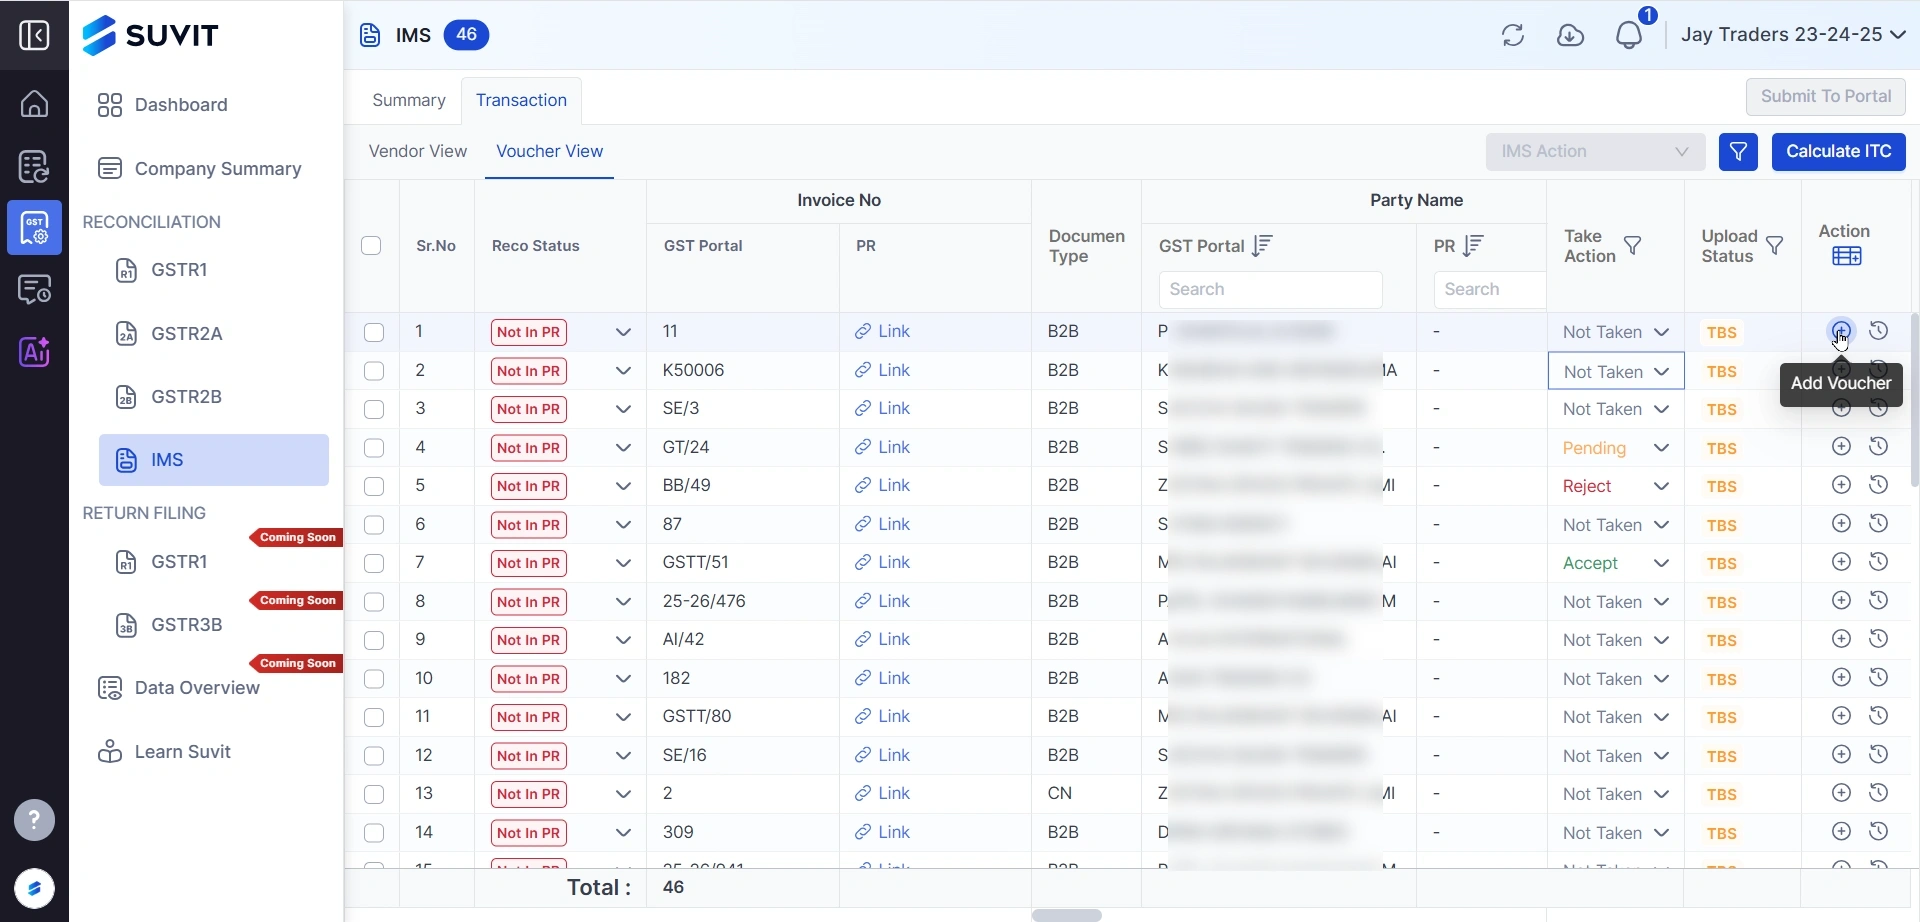Screen dimensions: 1920x922
Task: Select row 2 checkbox for K50006
Action: [x=374, y=371]
